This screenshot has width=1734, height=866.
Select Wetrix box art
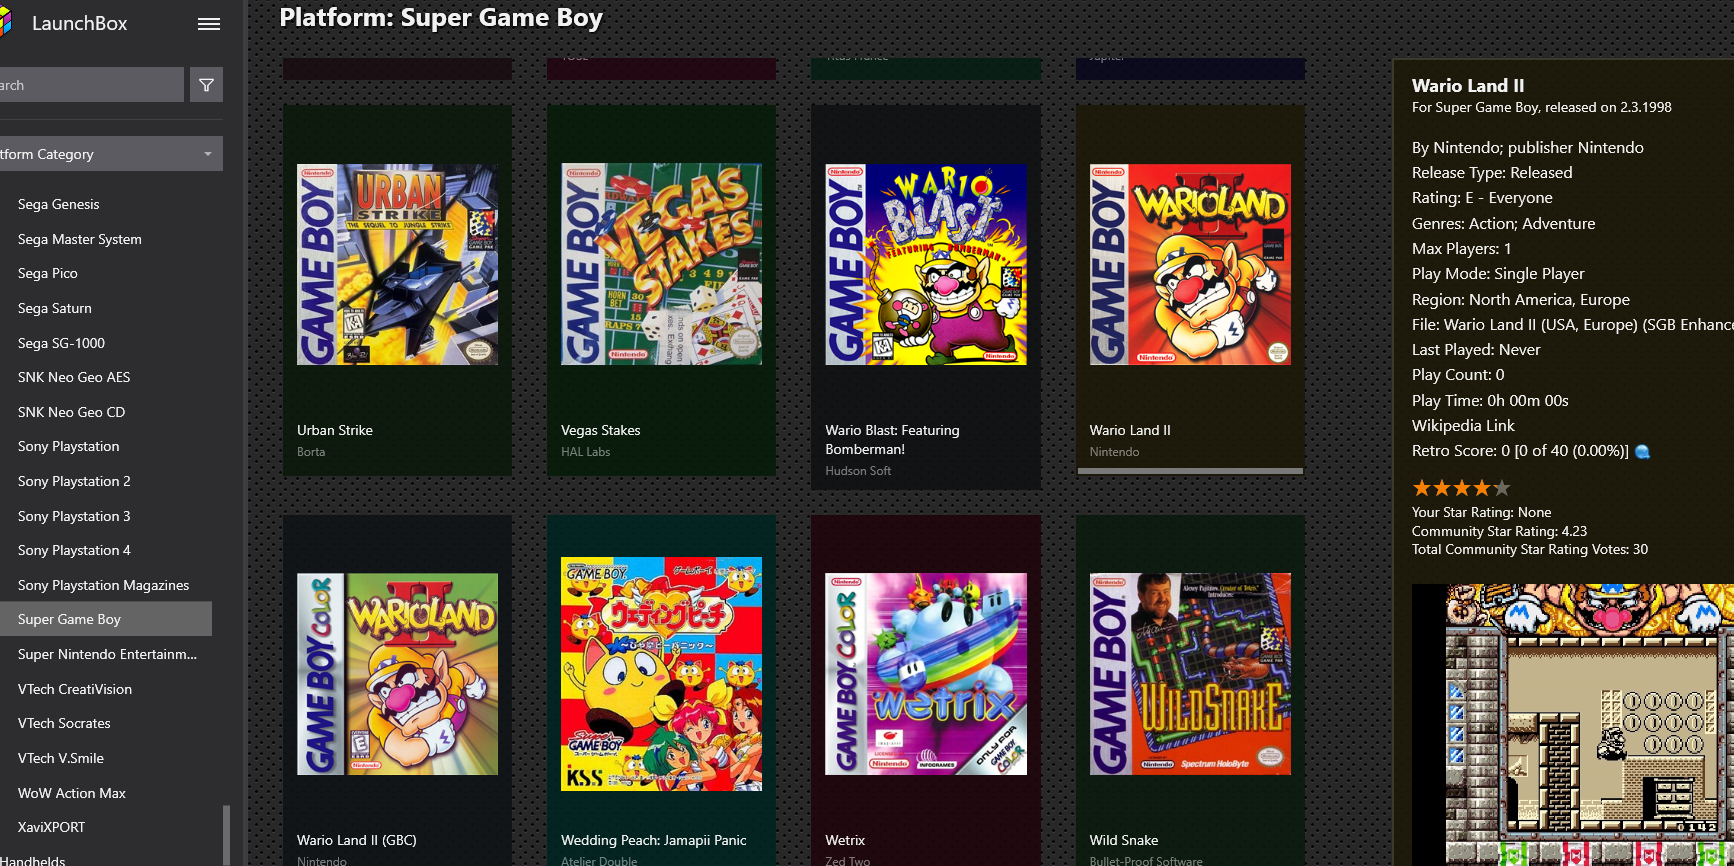[x=926, y=674]
